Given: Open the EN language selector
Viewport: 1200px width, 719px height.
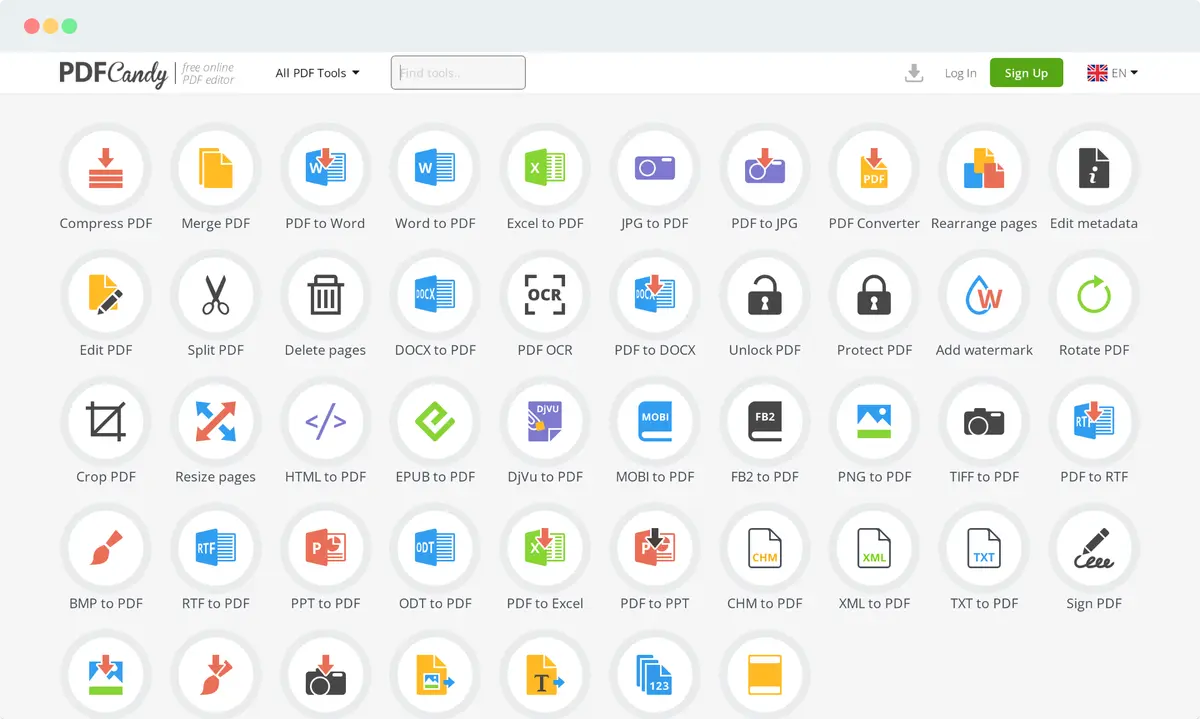Looking at the screenshot, I should pos(1112,73).
